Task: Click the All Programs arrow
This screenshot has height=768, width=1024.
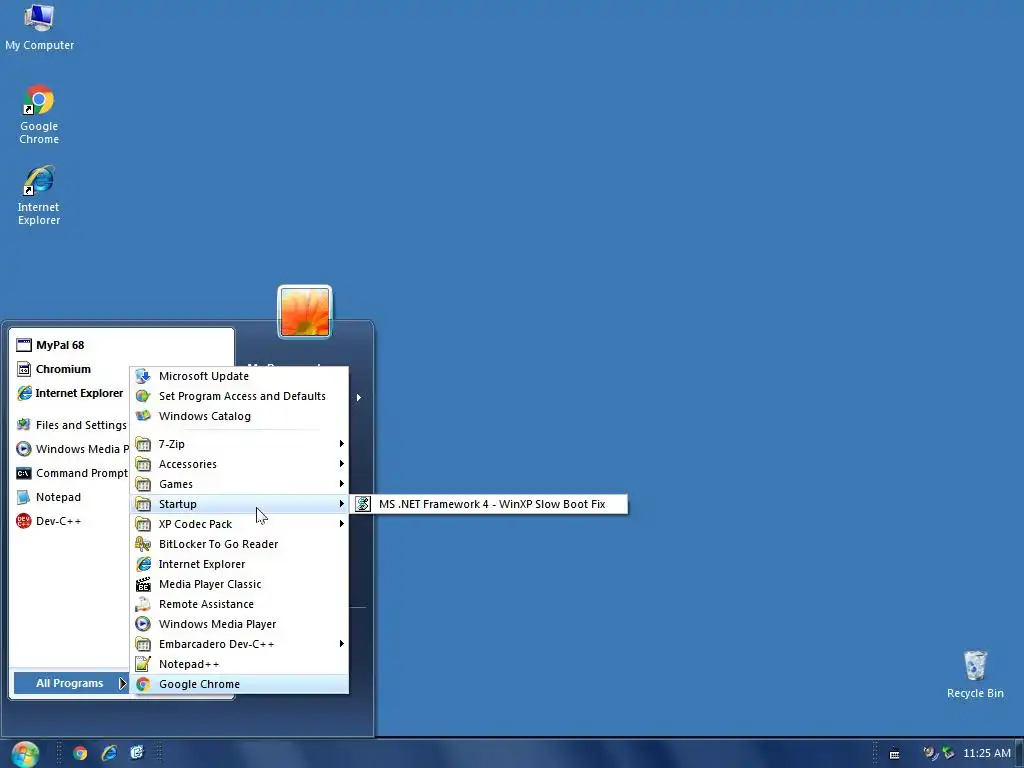Action: pos(122,683)
